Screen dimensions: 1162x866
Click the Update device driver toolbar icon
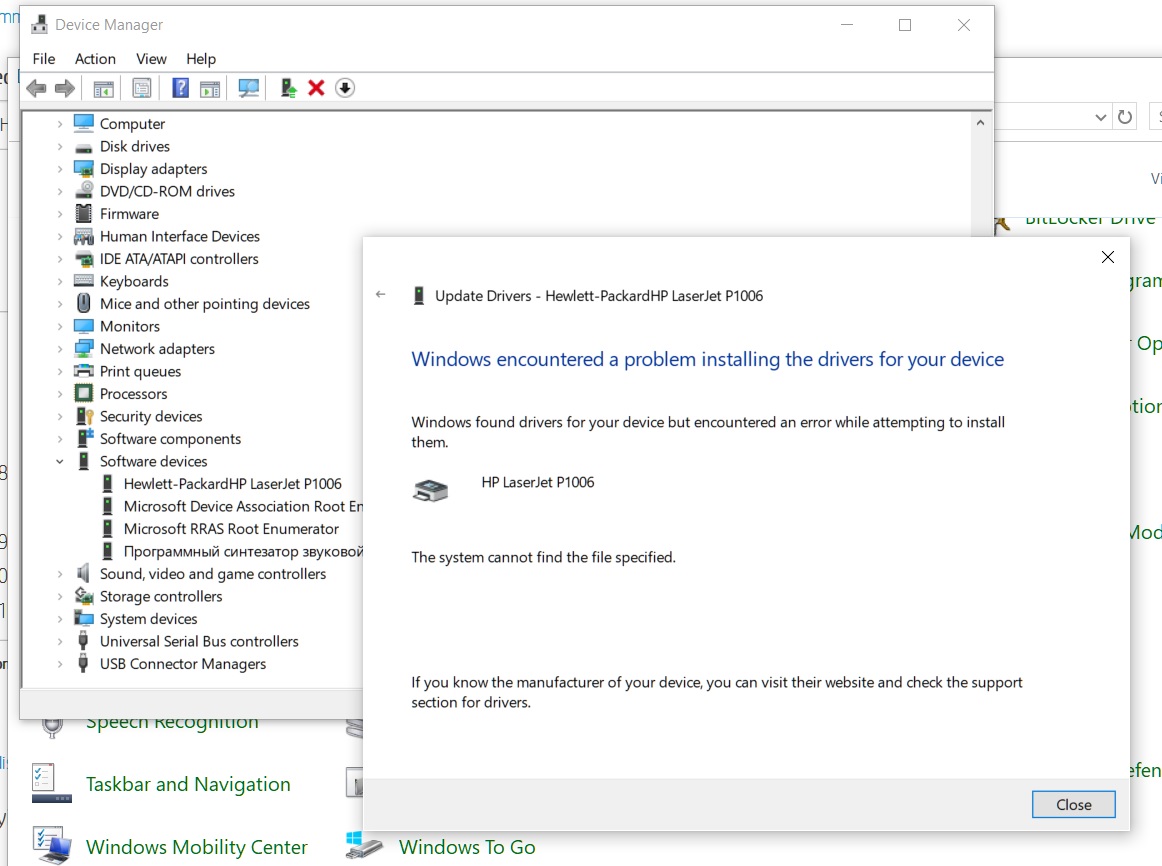[288, 88]
